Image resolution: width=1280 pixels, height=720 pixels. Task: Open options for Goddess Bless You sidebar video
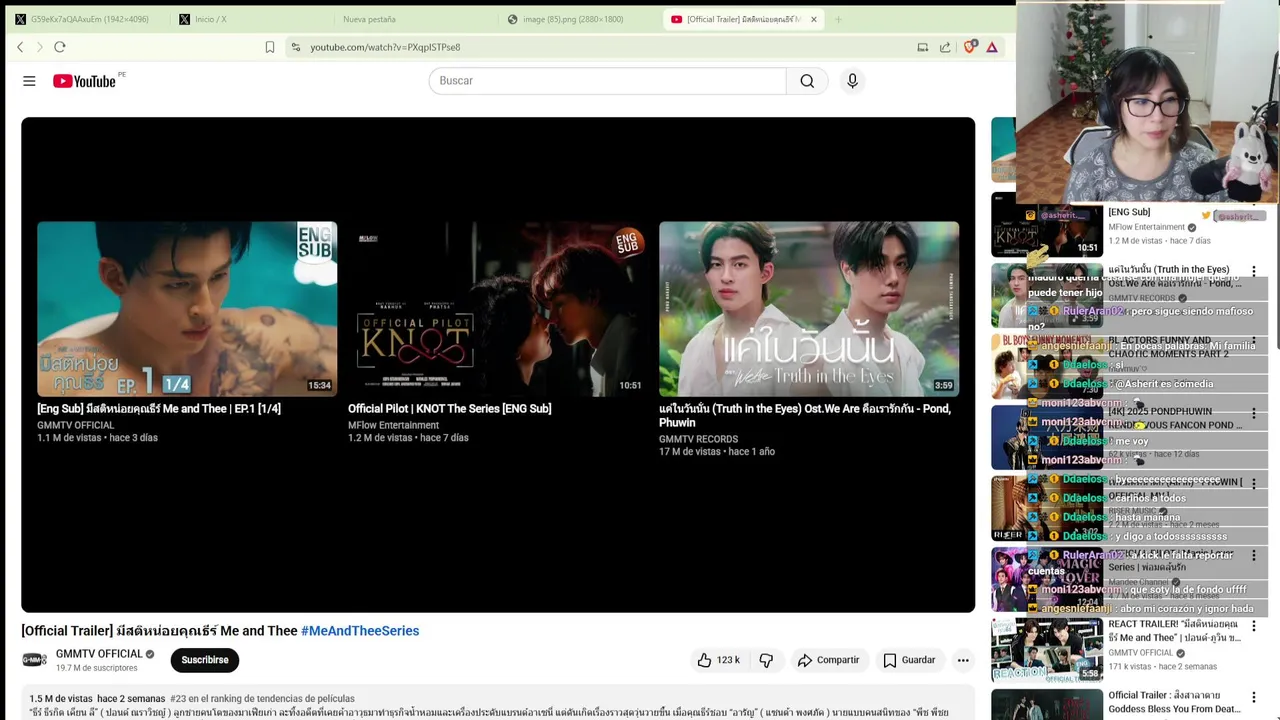pyautogui.click(x=1254, y=697)
